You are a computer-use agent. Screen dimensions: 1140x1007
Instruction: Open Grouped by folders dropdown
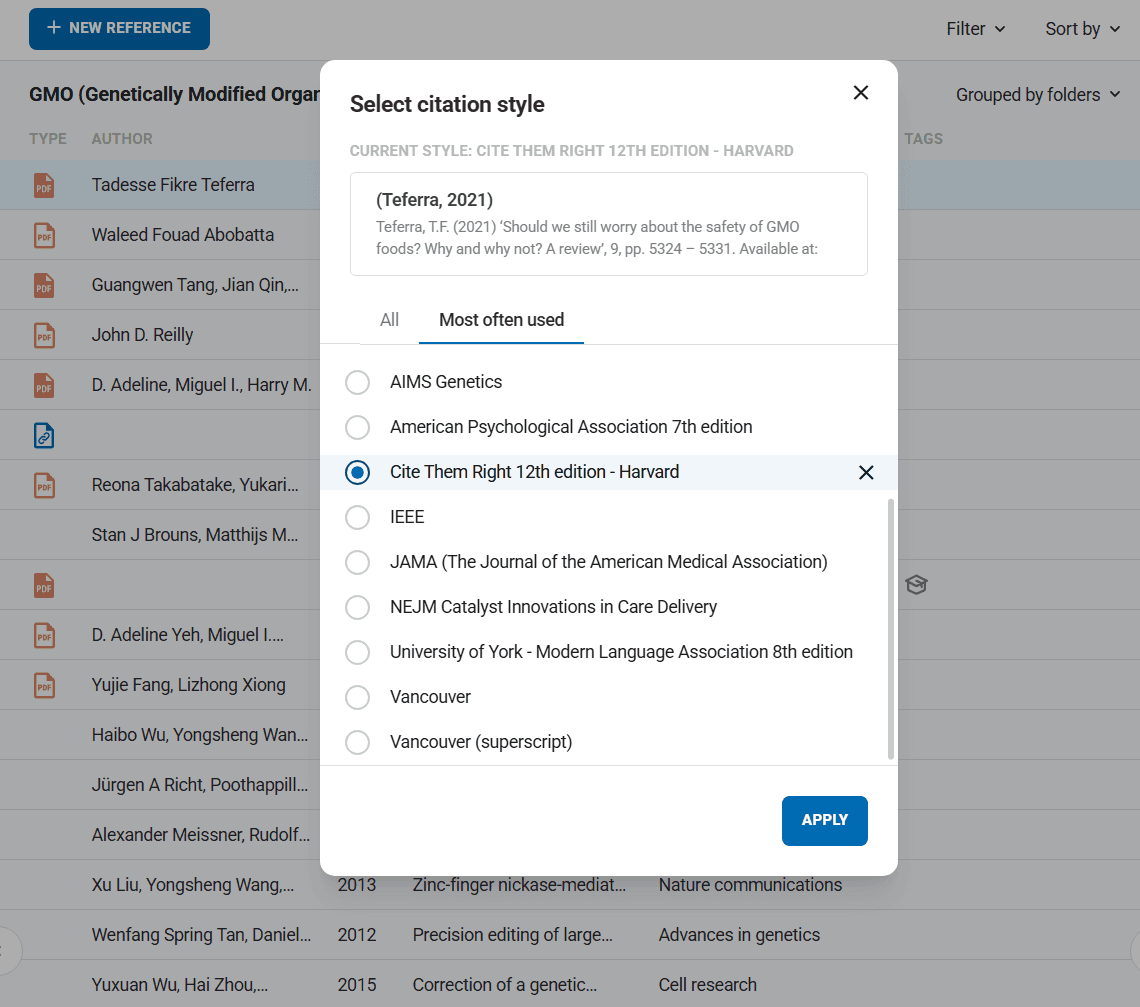(x=1037, y=95)
